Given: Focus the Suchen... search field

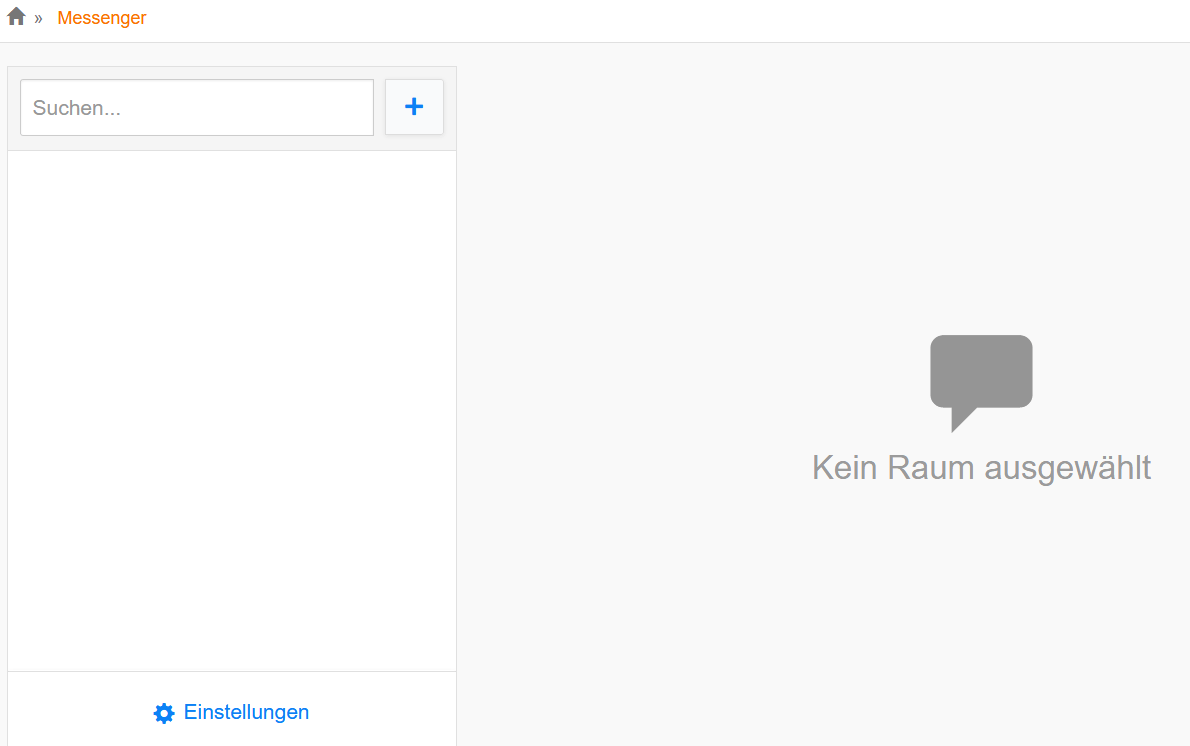Looking at the screenshot, I should pos(197,108).
